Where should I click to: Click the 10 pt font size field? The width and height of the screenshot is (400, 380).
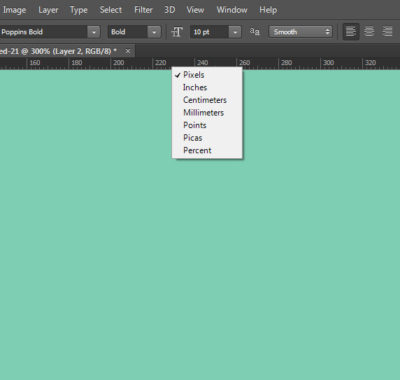coord(209,32)
